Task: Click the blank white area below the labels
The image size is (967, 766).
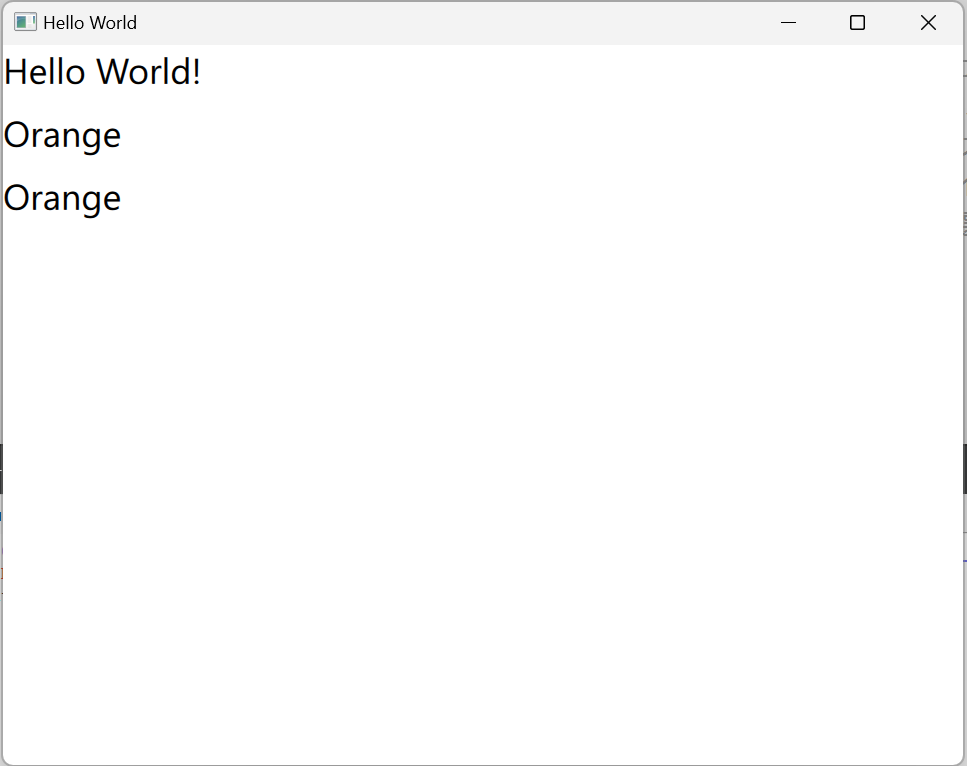Action: 480,480
